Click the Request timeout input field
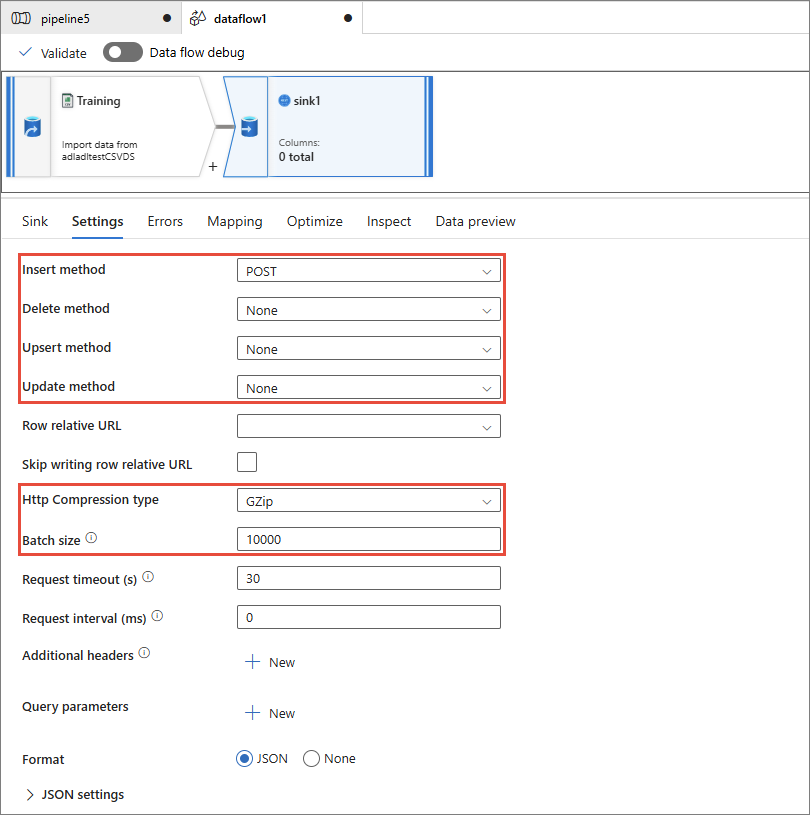Image resolution: width=810 pixels, height=815 pixels. 369,579
